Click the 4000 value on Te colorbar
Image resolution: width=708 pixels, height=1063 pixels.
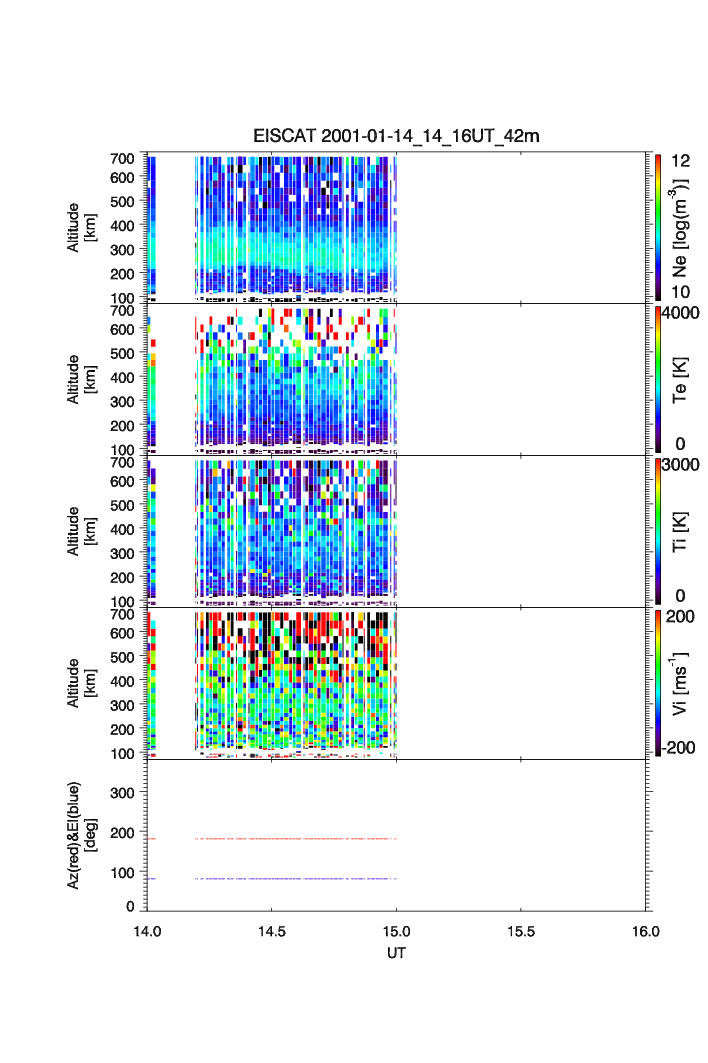tap(683, 312)
